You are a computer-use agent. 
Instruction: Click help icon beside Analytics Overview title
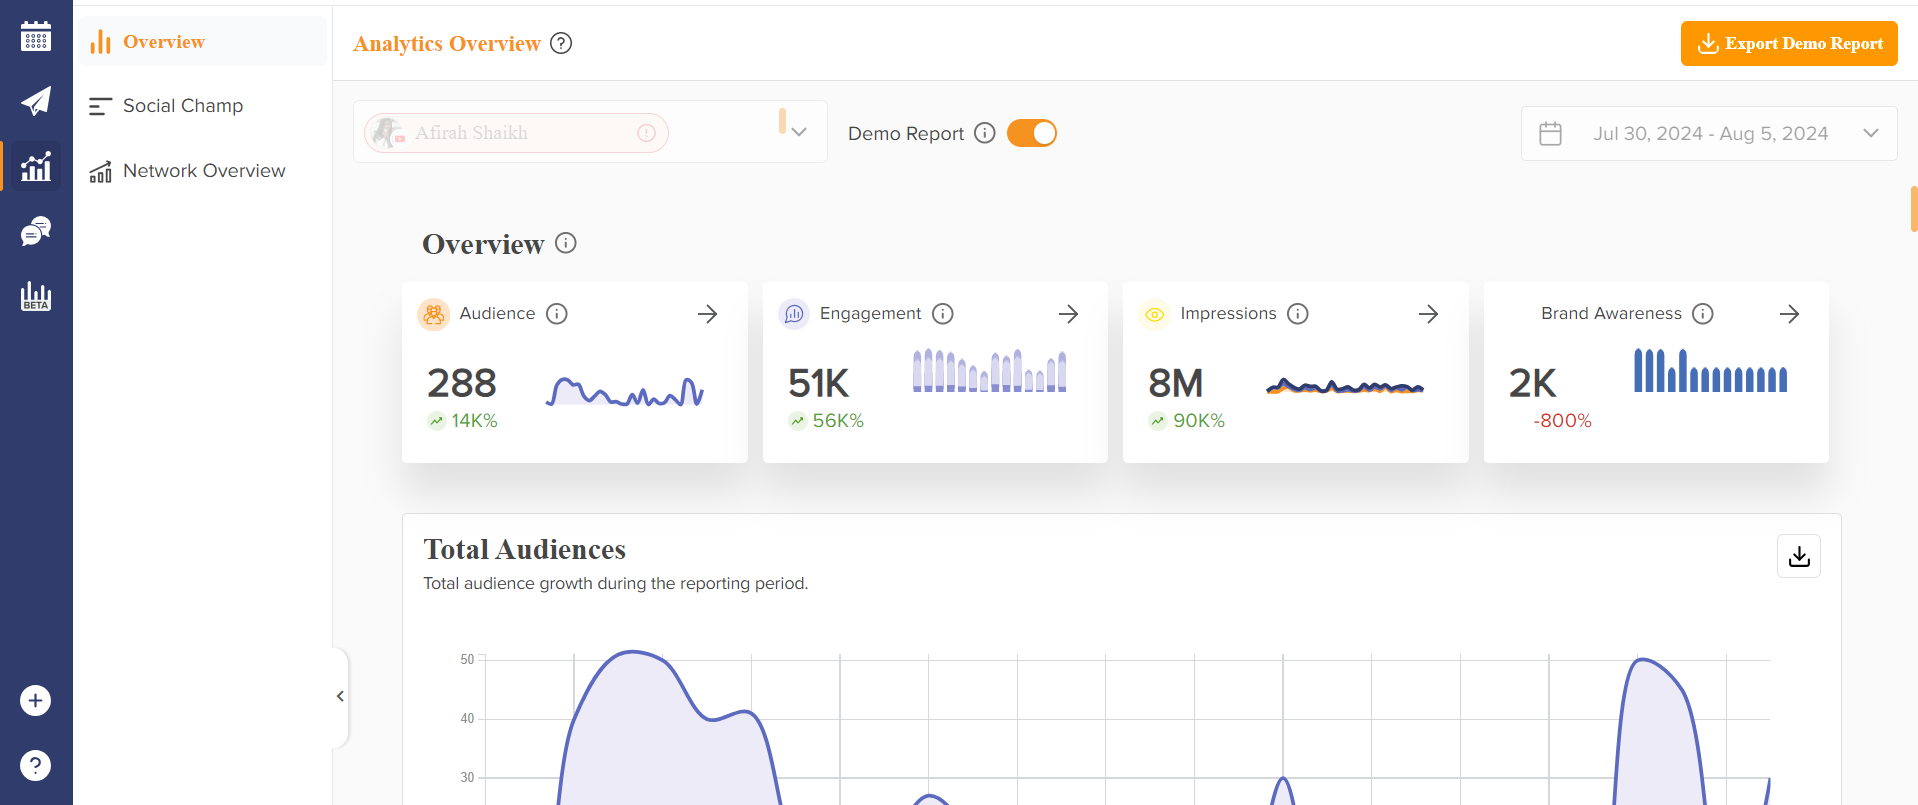(x=561, y=43)
